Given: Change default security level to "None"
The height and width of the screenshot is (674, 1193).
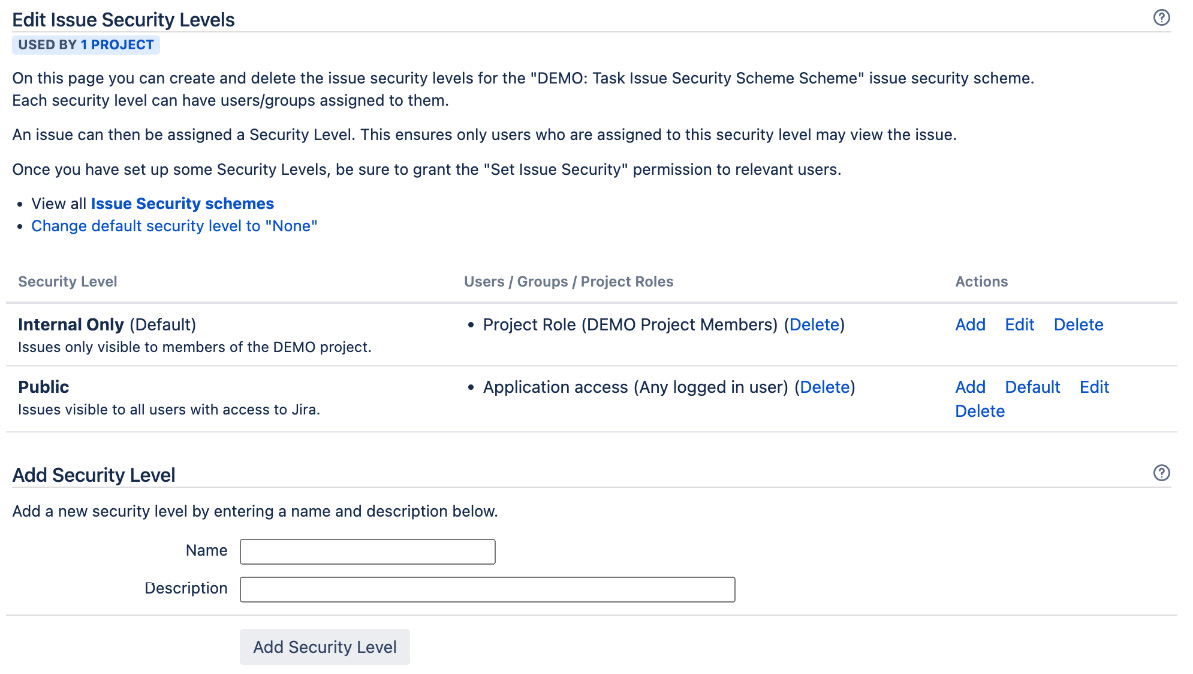Looking at the screenshot, I should coord(174,225).
